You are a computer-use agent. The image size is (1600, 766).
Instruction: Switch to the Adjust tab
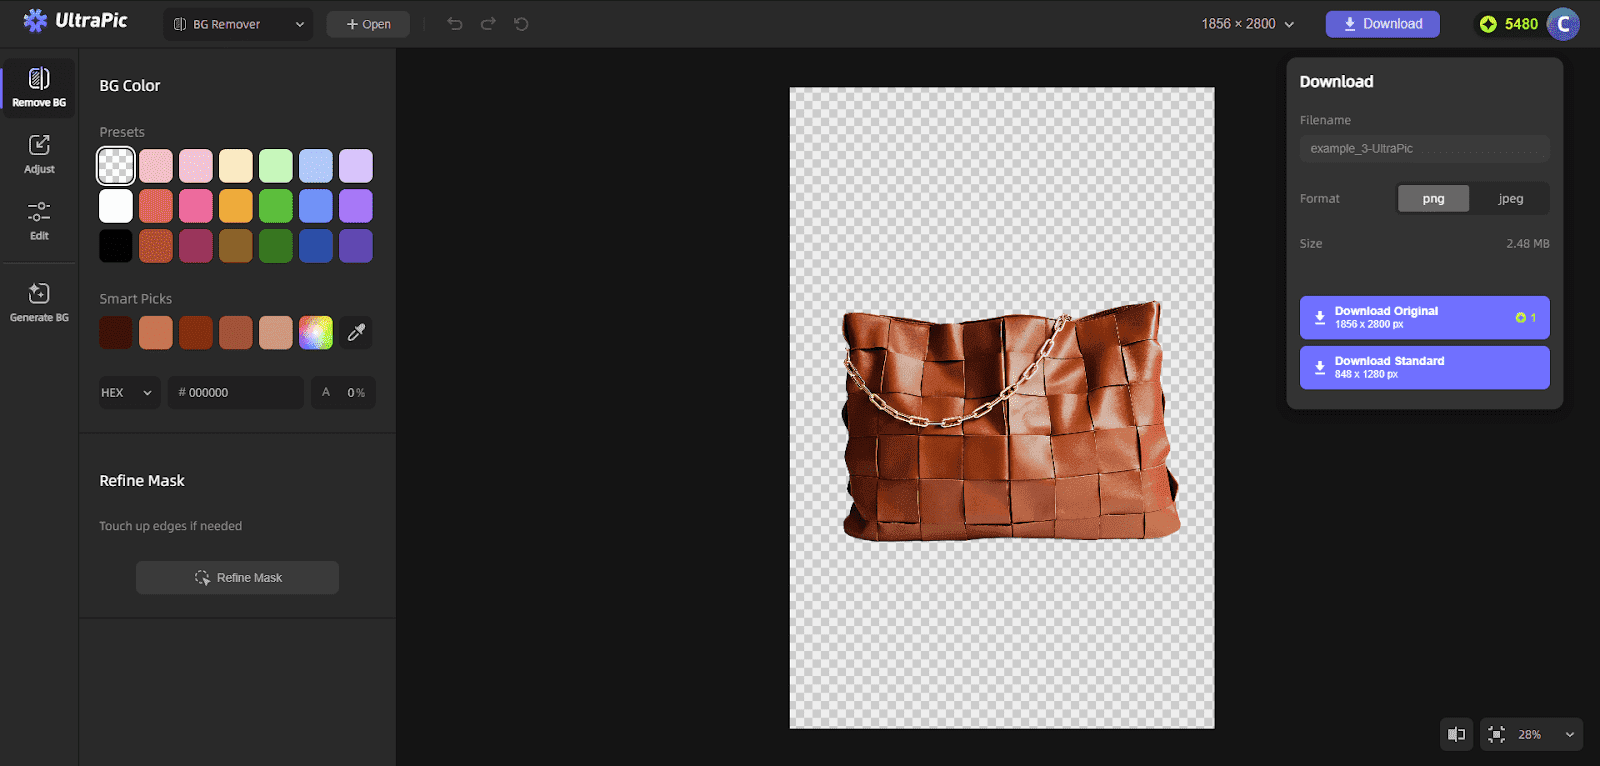coord(39,154)
